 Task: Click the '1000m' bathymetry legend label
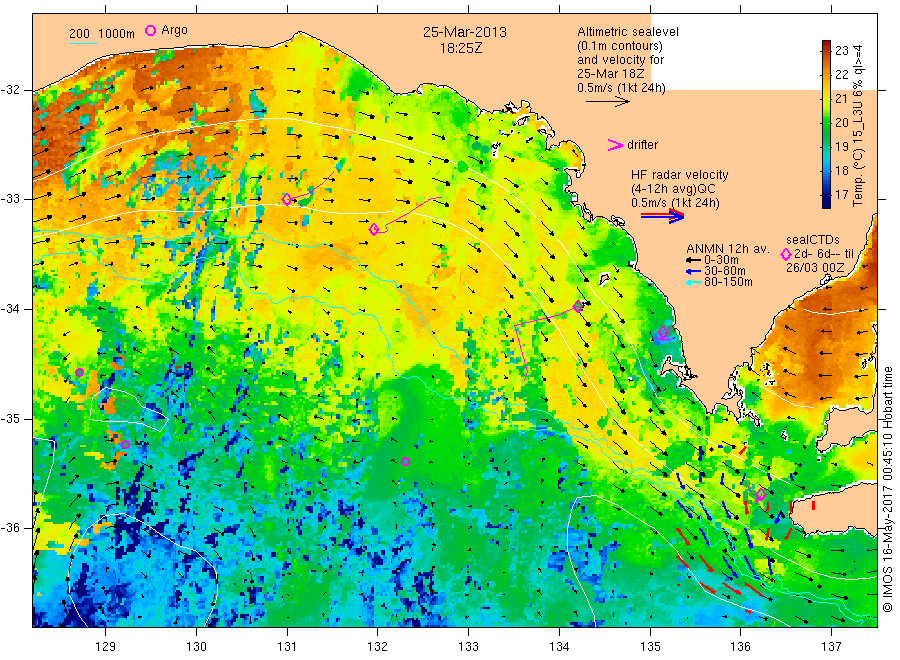pos(117,34)
